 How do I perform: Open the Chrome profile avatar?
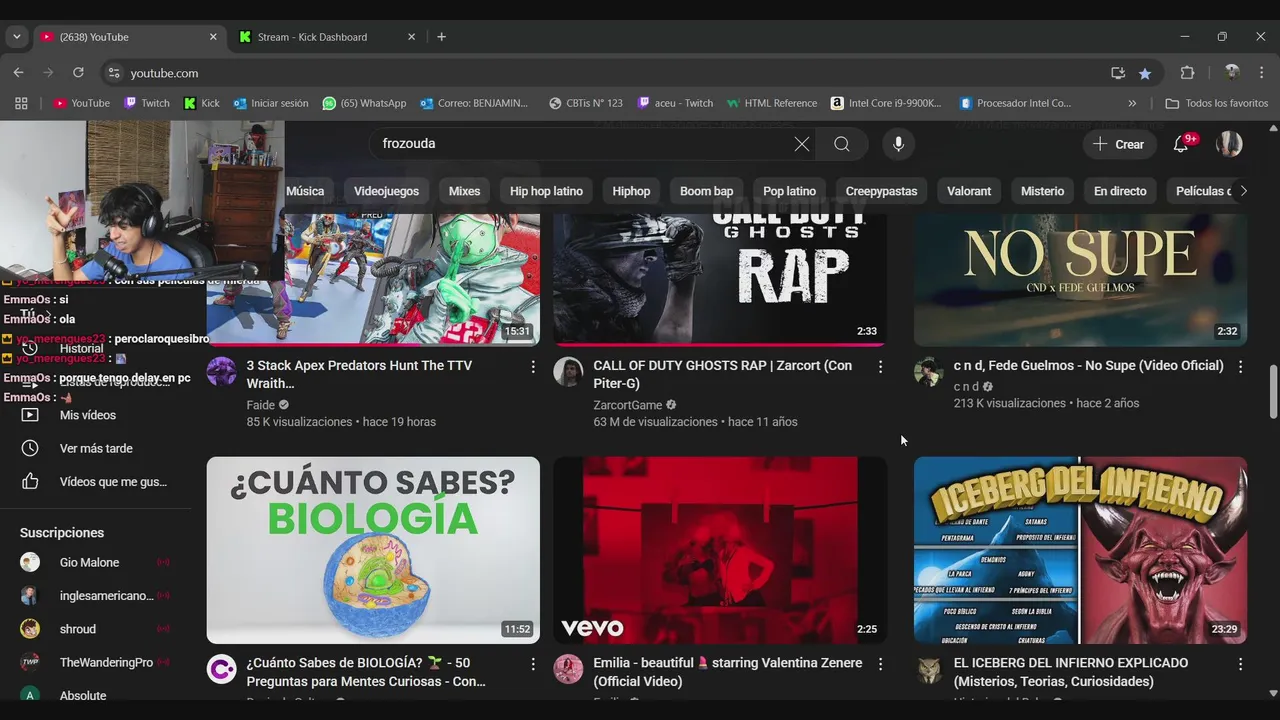click(x=1232, y=73)
